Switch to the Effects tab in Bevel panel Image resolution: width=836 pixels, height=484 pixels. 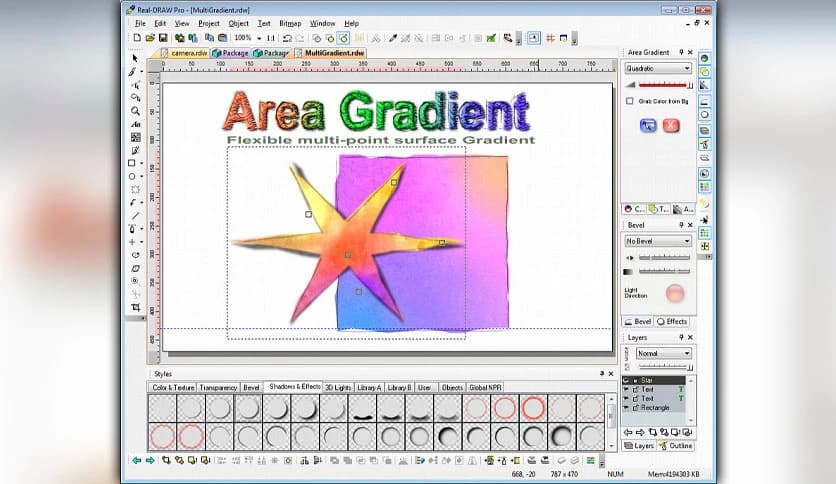coord(672,321)
